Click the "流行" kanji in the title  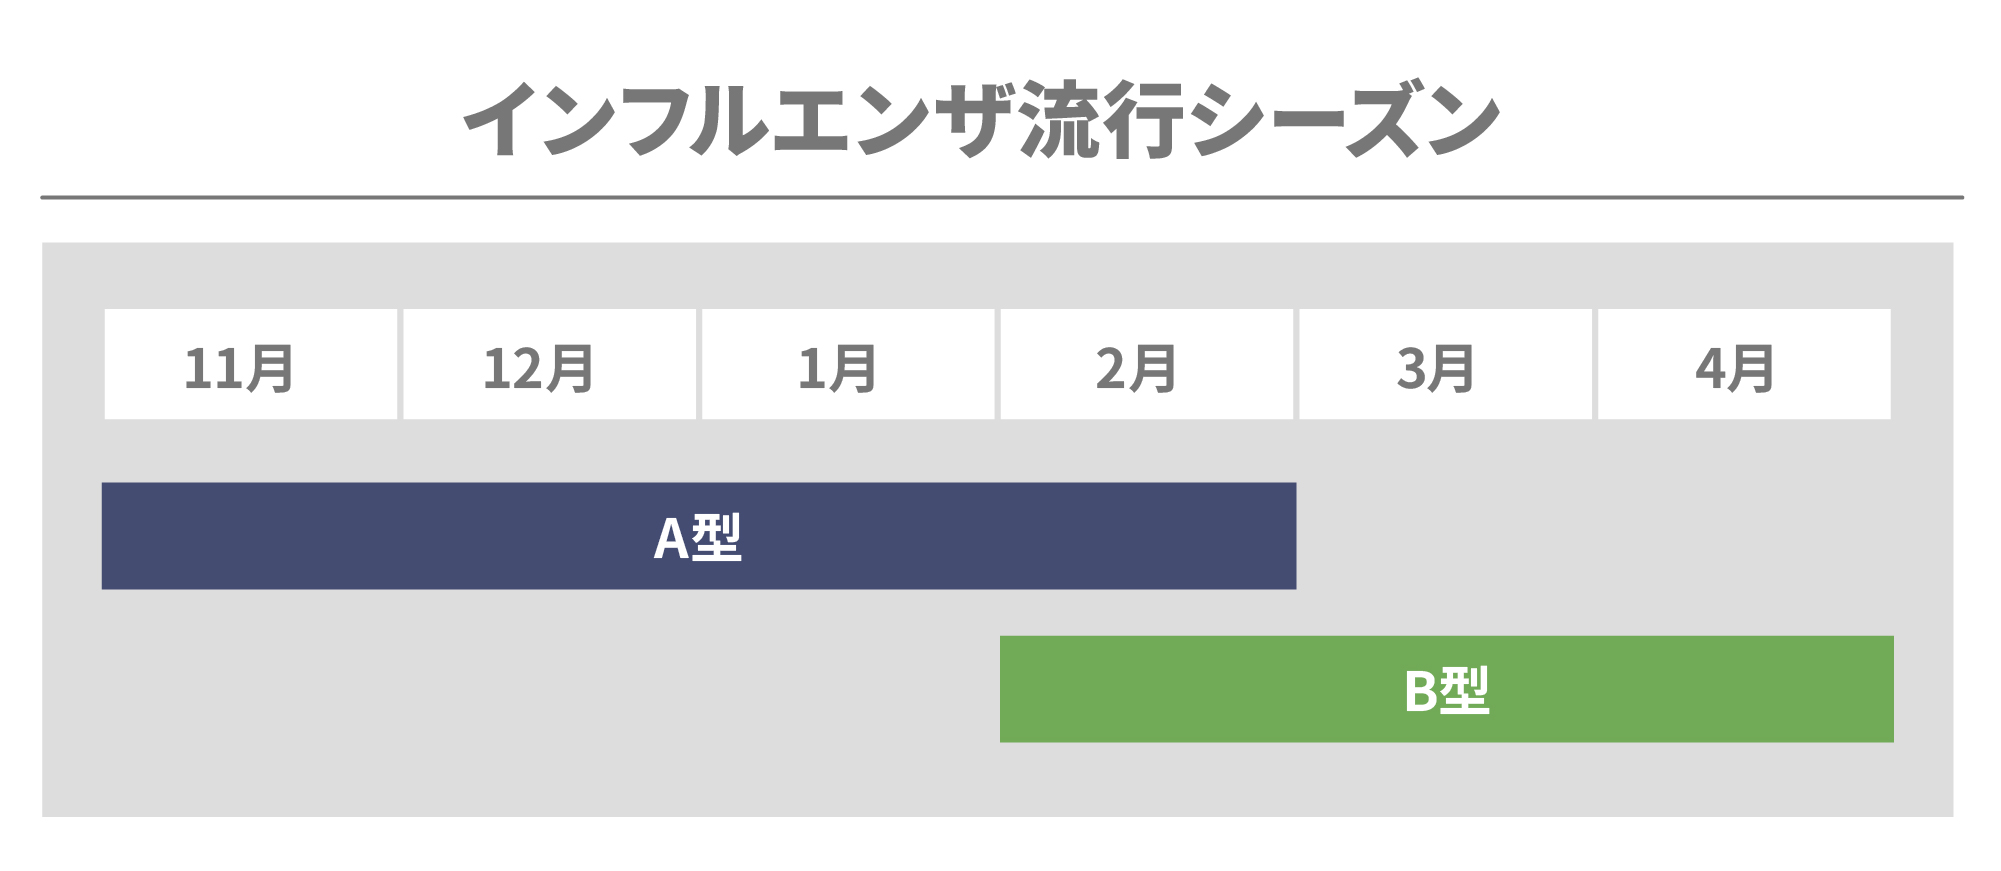tap(1101, 120)
